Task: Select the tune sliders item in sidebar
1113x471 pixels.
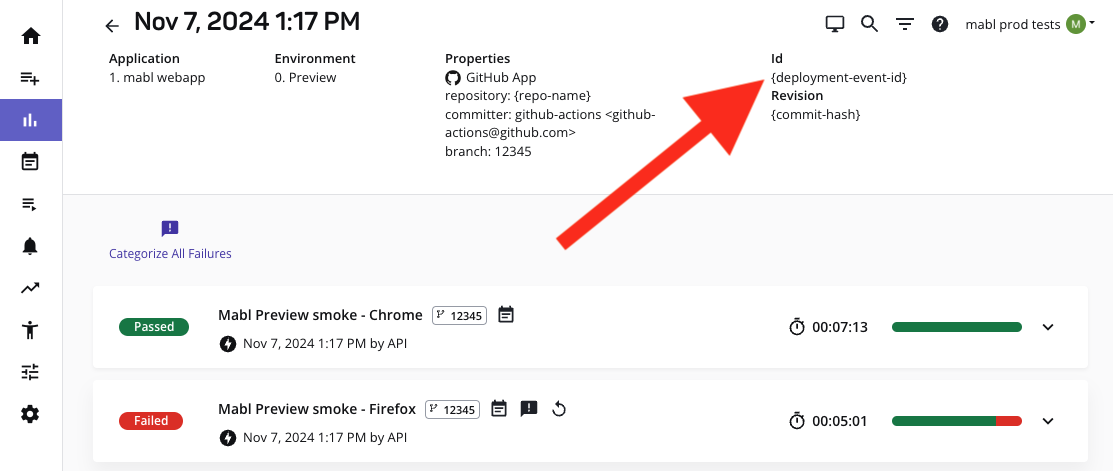Action: 30,372
